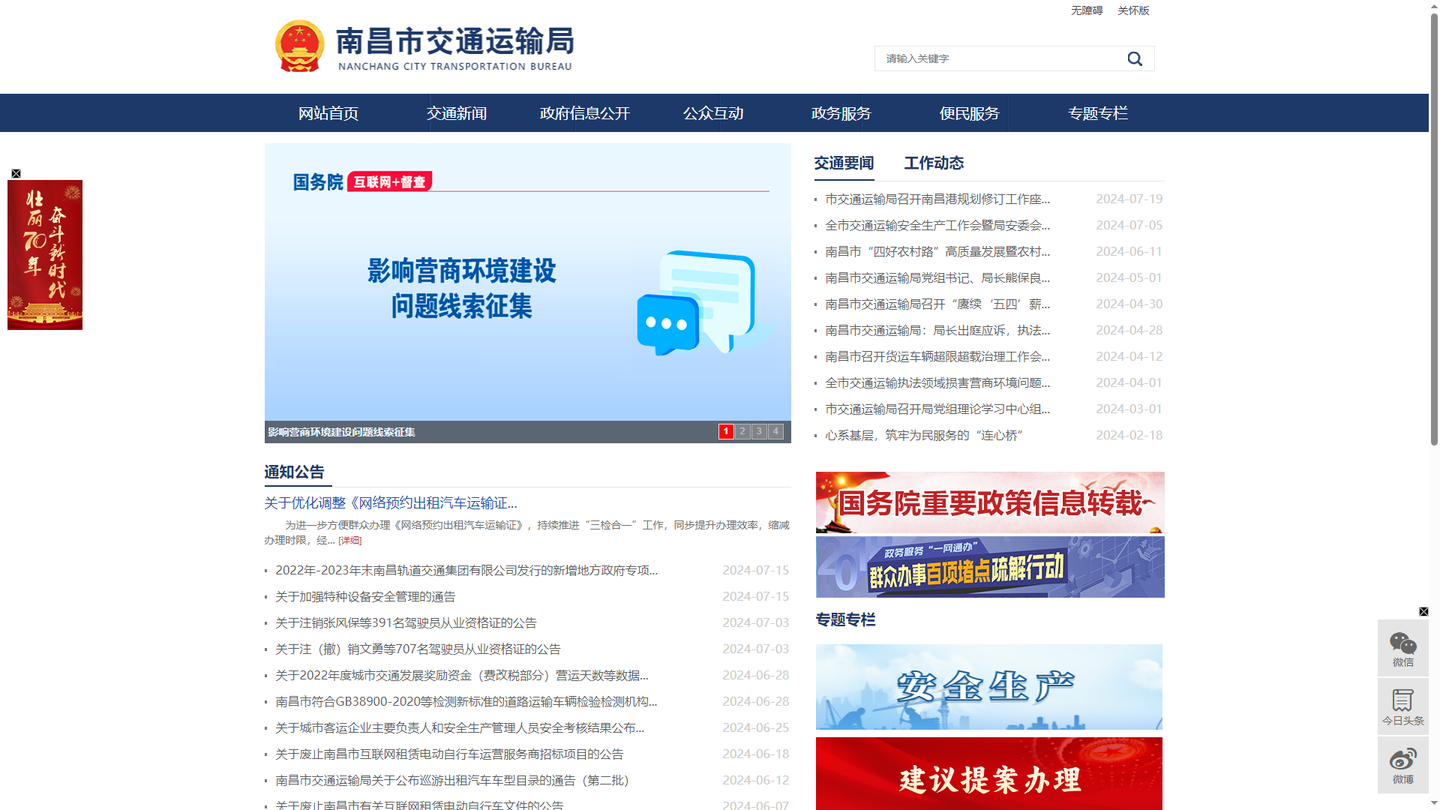Open 公众互动 menu item
Viewport: 1440px width, 810px height.
[x=713, y=113]
